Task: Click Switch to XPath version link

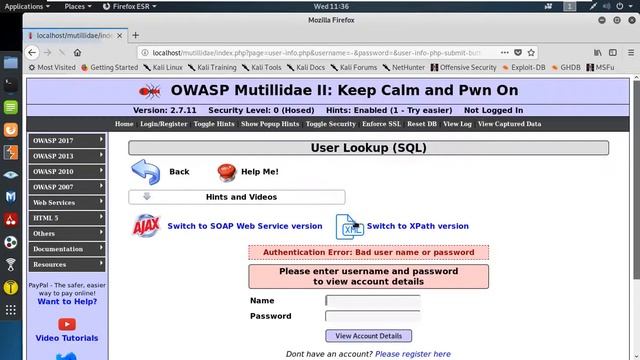Action: point(418,226)
